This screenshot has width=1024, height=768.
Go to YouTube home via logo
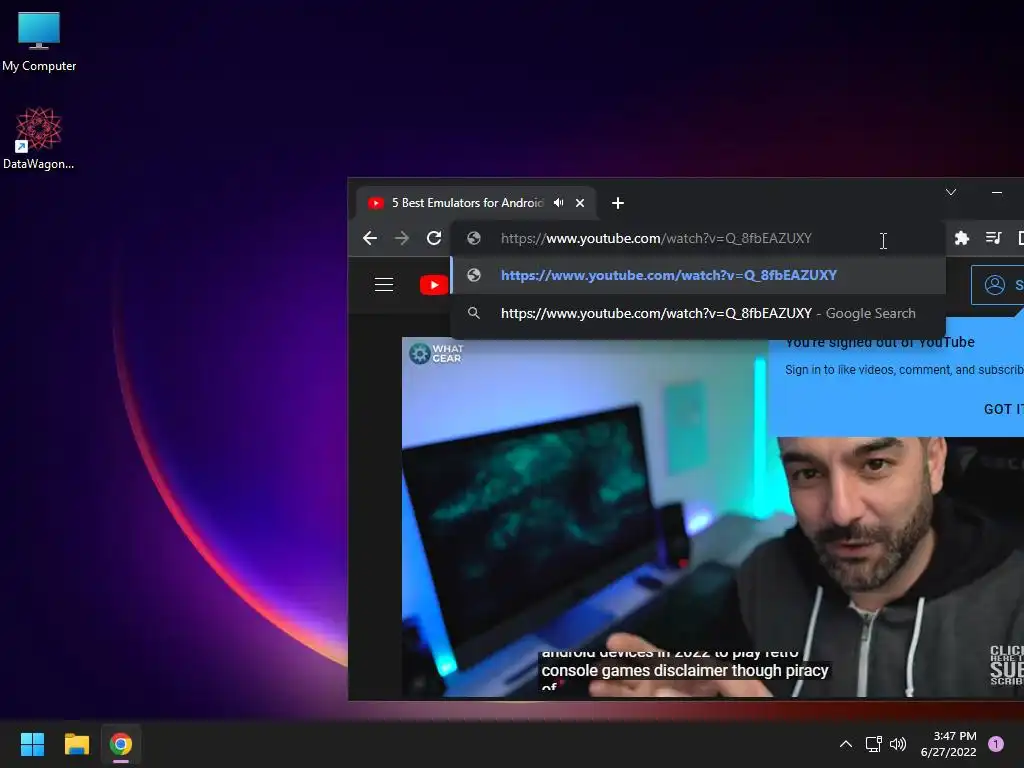click(434, 285)
